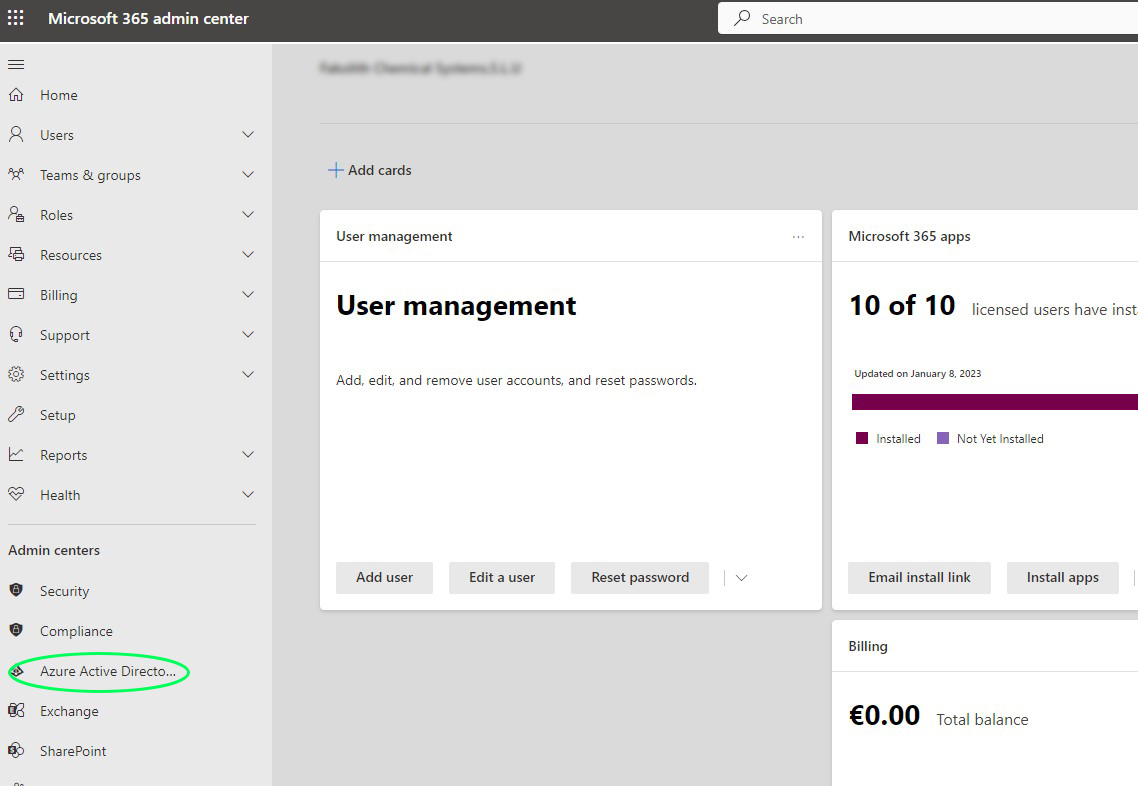Click the Health heart icon
The height and width of the screenshot is (786, 1138).
pyautogui.click(x=16, y=494)
